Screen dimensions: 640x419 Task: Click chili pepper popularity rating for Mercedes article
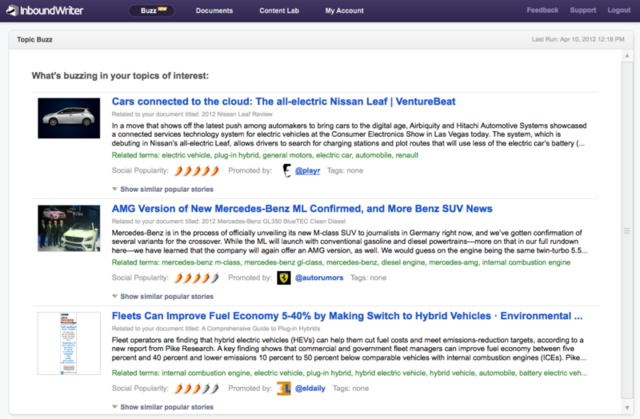click(x=197, y=278)
